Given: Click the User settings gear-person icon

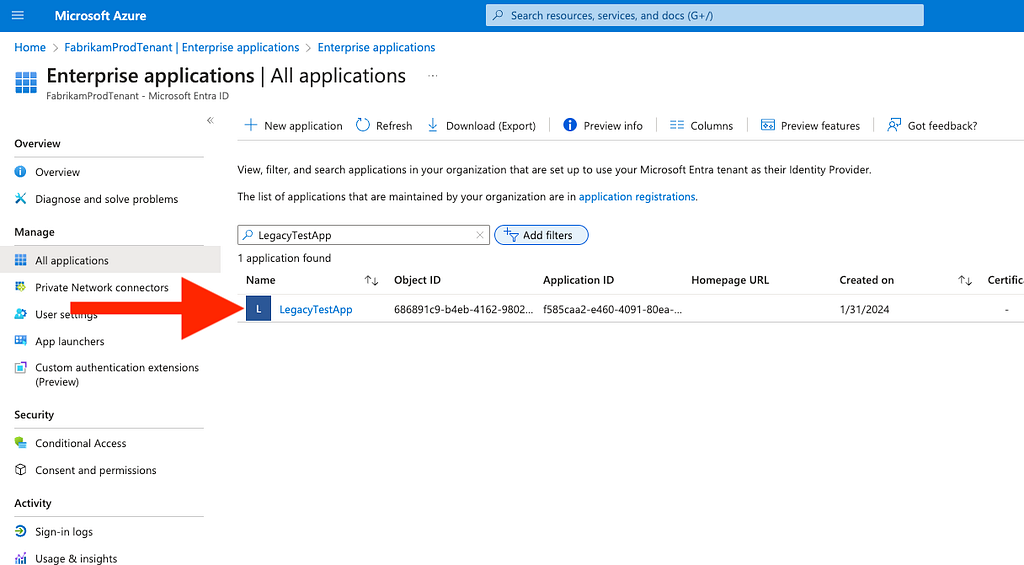Looking at the screenshot, I should [x=20, y=314].
